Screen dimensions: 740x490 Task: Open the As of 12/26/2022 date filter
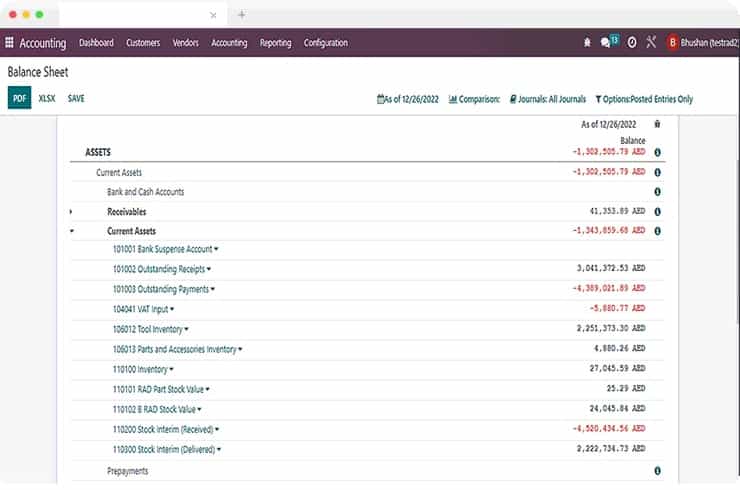[x=407, y=99]
